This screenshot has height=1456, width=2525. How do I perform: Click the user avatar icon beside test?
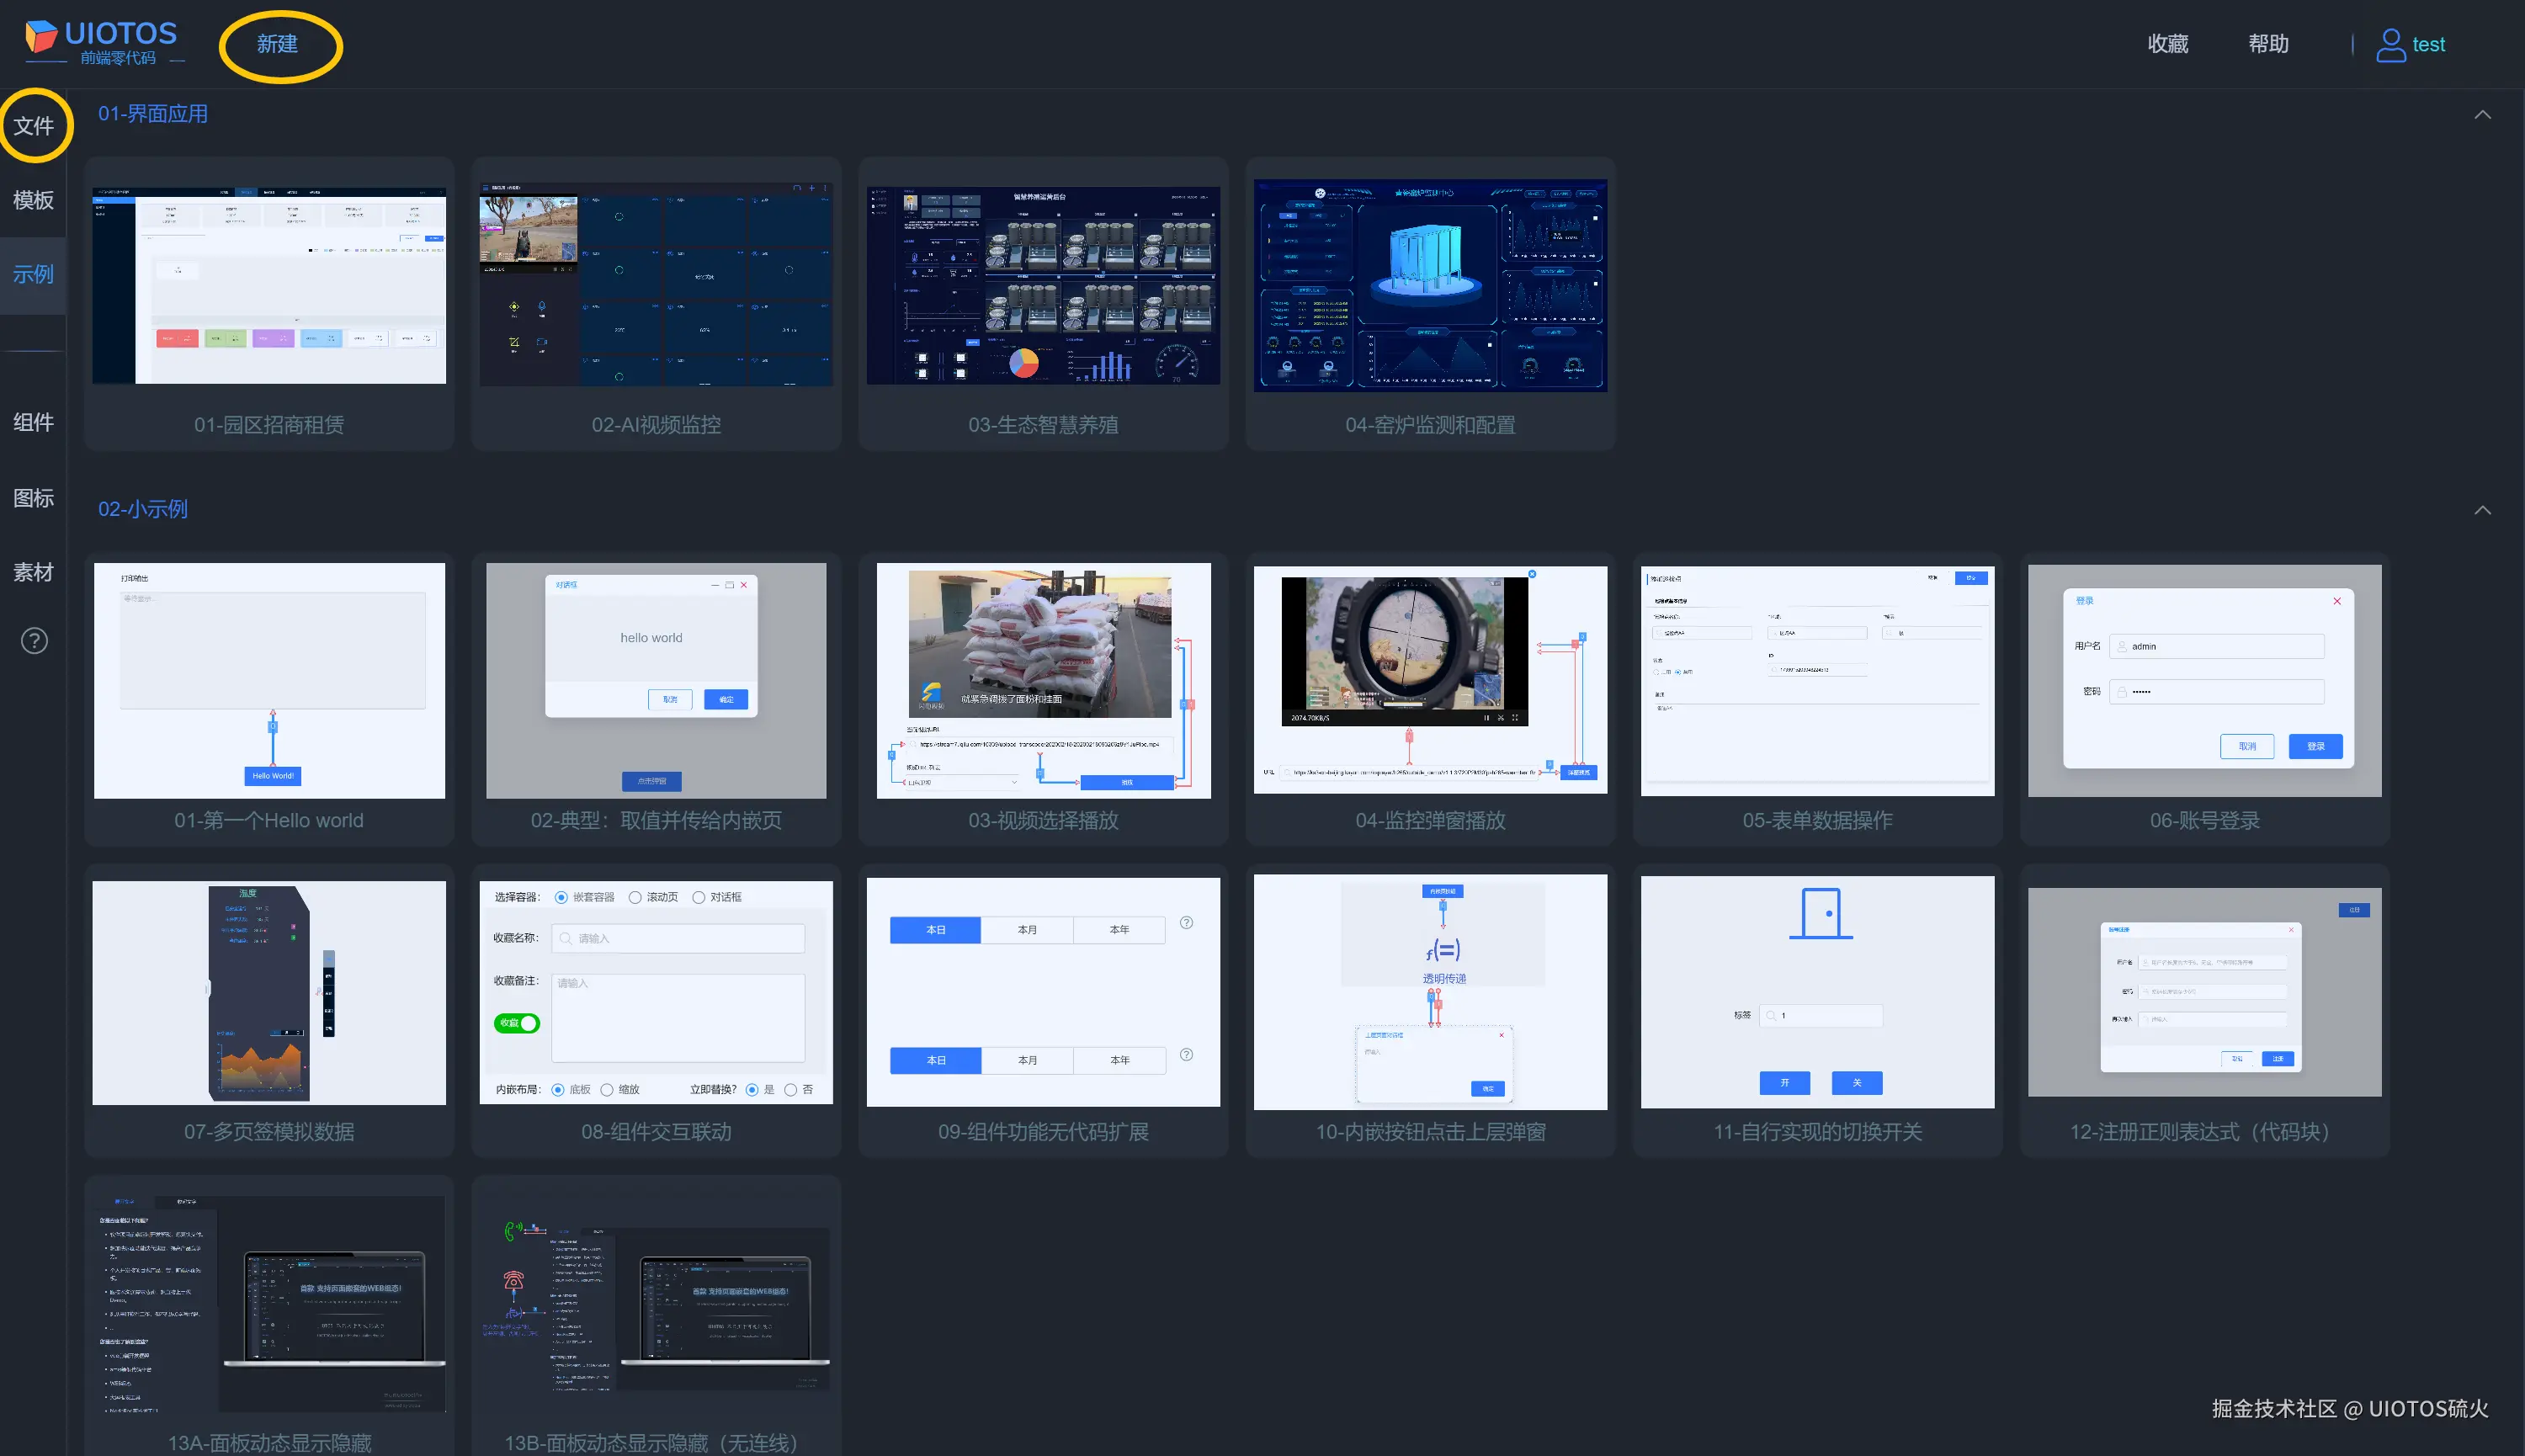click(2390, 45)
